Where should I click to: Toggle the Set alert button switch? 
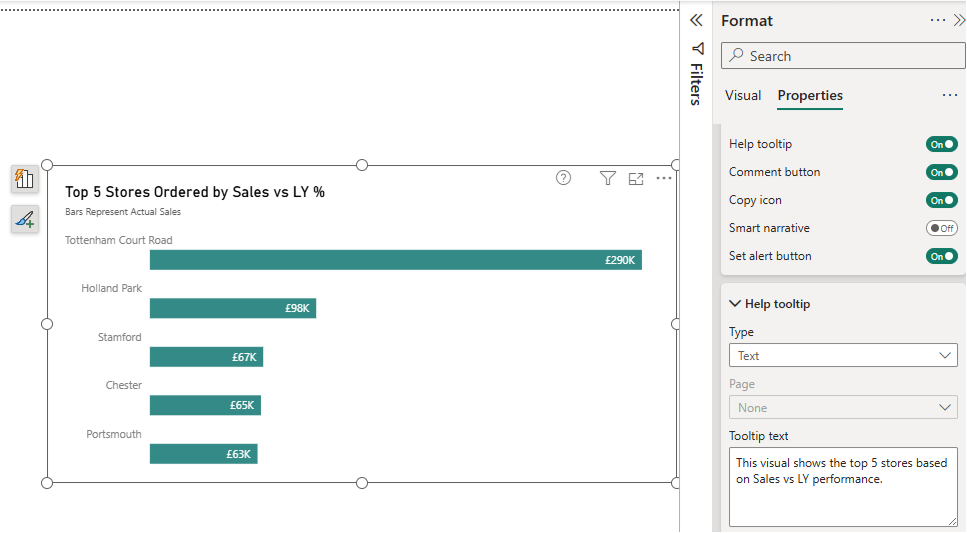(941, 256)
